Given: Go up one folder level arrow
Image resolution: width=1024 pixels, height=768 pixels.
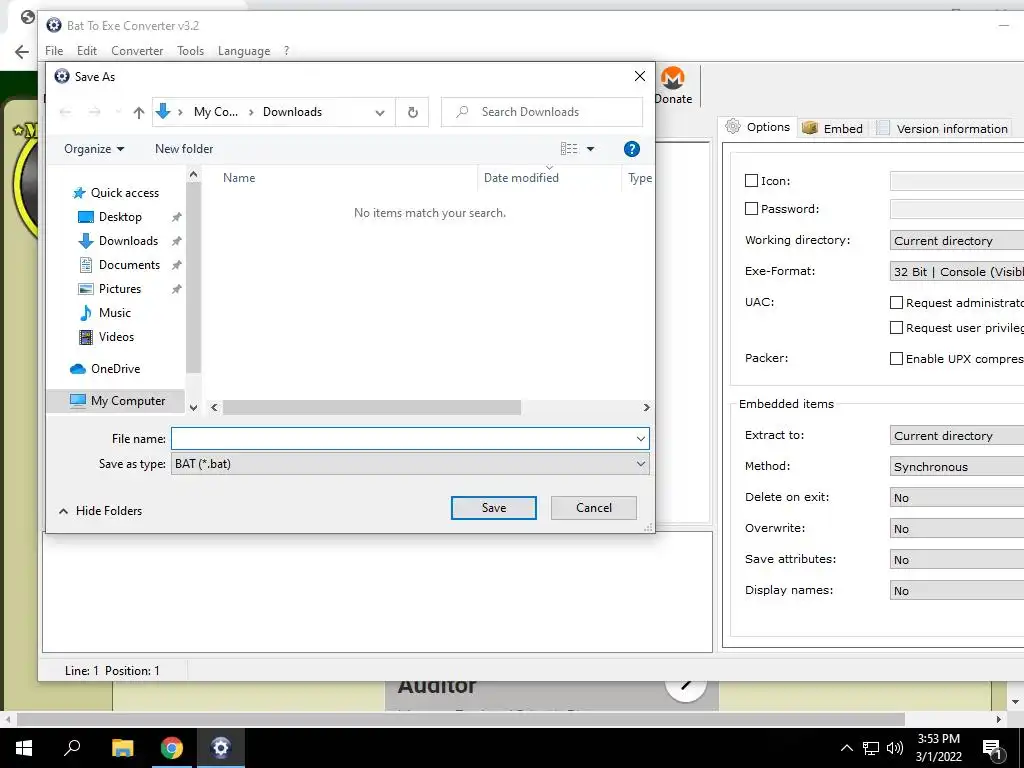Looking at the screenshot, I should [138, 112].
